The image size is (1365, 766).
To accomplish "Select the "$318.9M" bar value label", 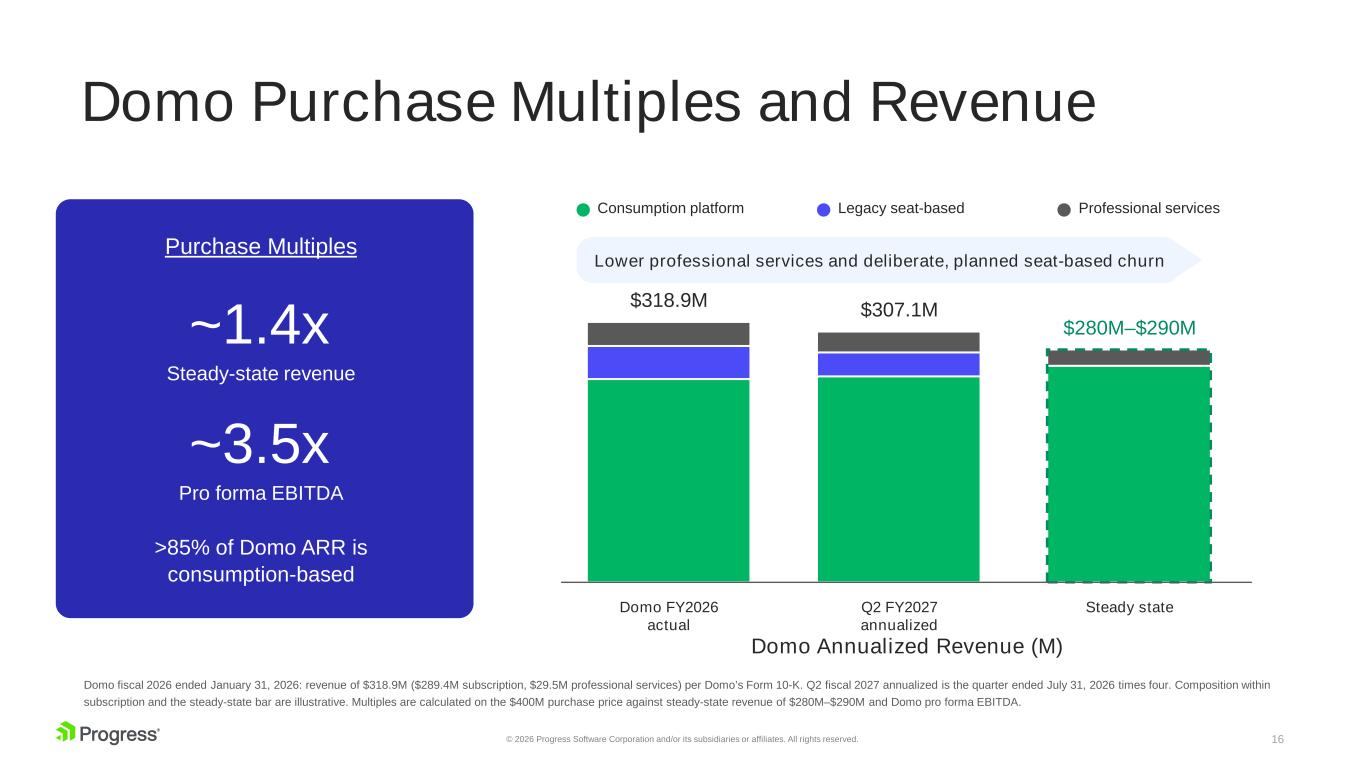I will (x=669, y=301).
